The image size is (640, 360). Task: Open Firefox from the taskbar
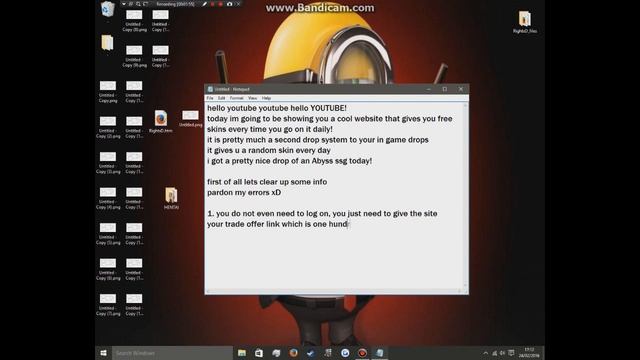pos(293,353)
